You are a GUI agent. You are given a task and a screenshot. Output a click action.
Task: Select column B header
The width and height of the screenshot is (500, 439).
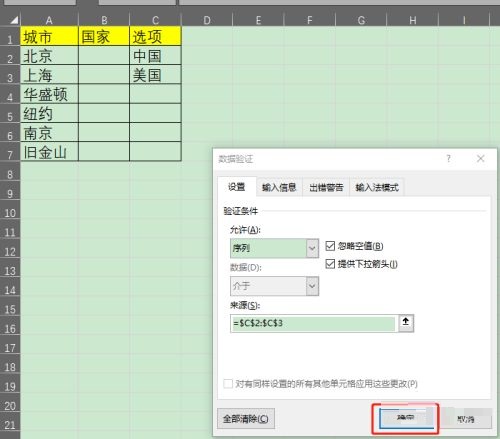pyautogui.click(x=104, y=20)
